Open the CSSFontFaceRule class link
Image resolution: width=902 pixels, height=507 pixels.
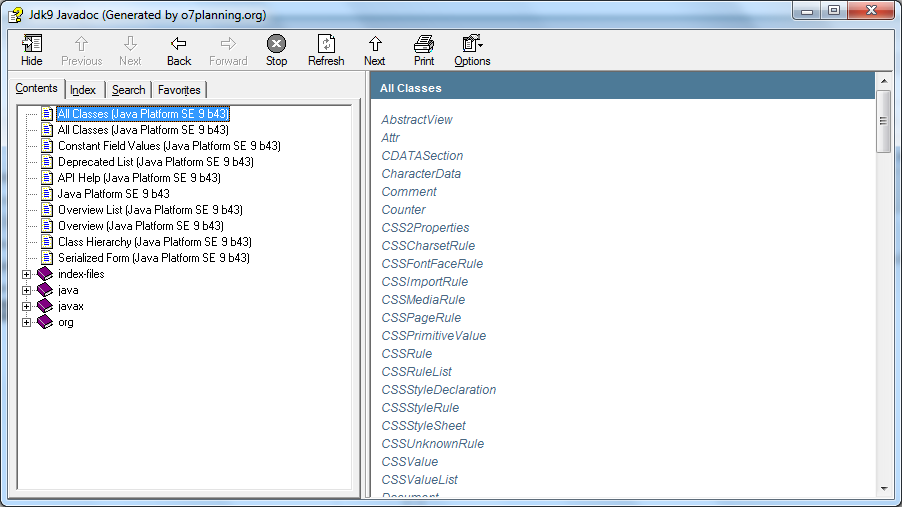point(432,264)
